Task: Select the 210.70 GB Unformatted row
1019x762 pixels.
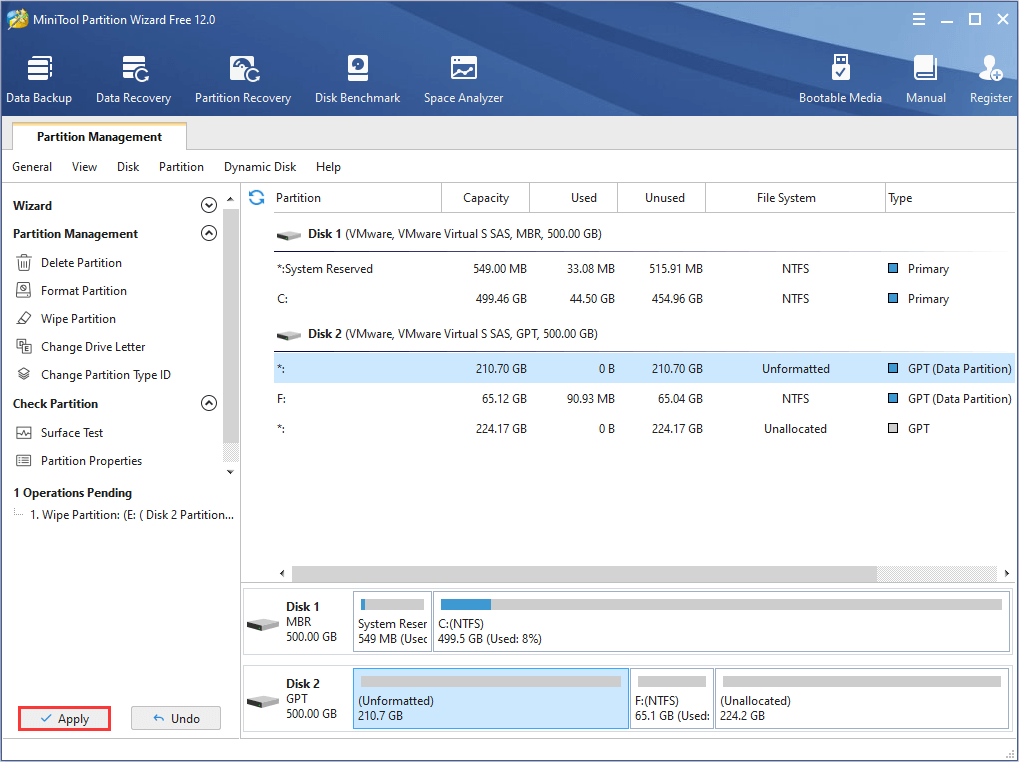Action: point(643,368)
